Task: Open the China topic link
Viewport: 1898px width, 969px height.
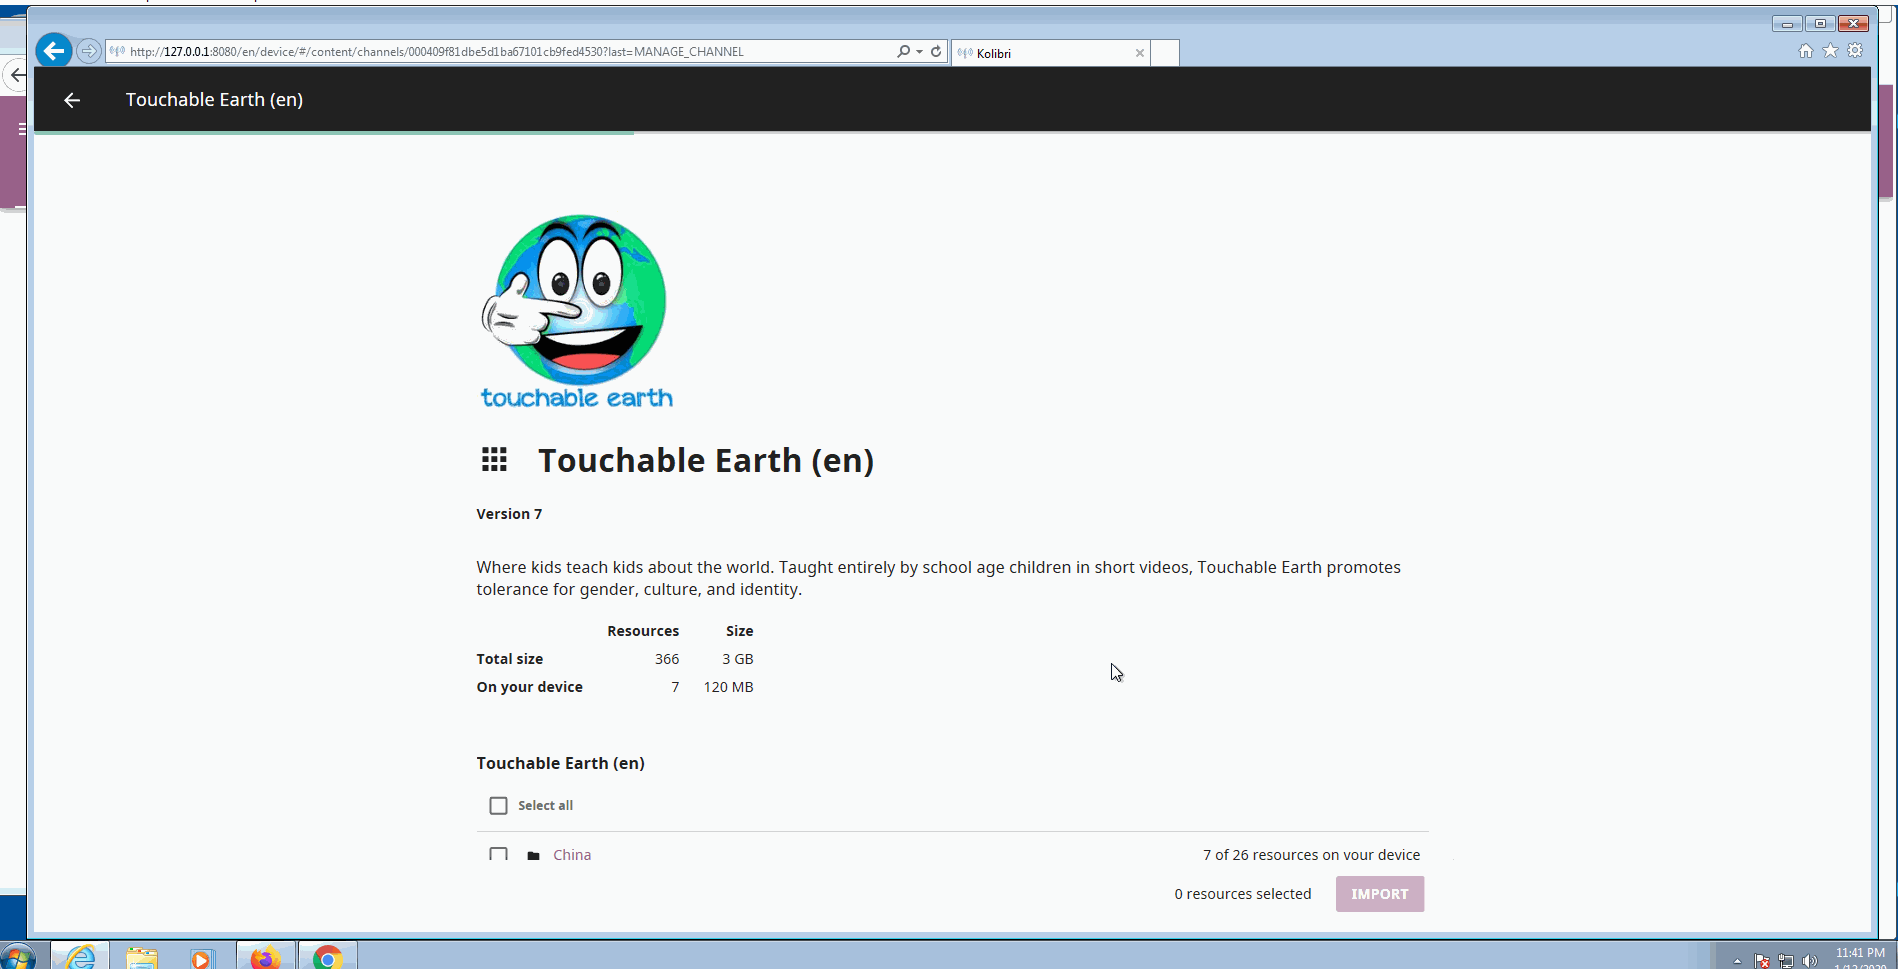Action: pyautogui.click(x=572, y=855)
